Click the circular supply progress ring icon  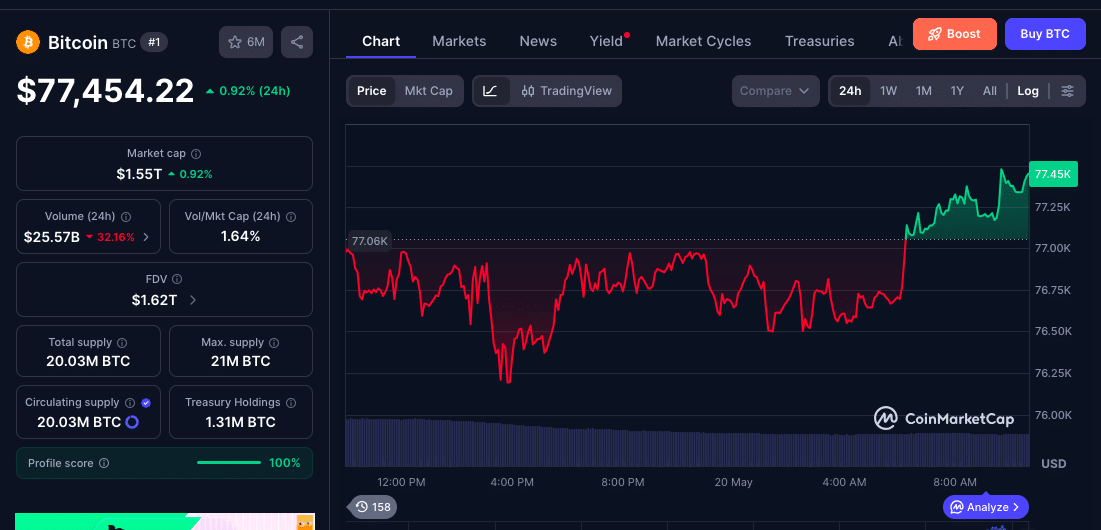pos(131,423)
